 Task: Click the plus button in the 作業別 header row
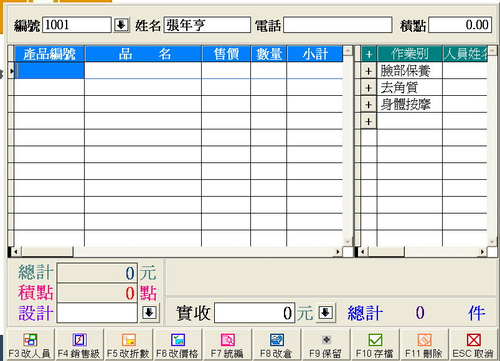(x=369, y=54)
